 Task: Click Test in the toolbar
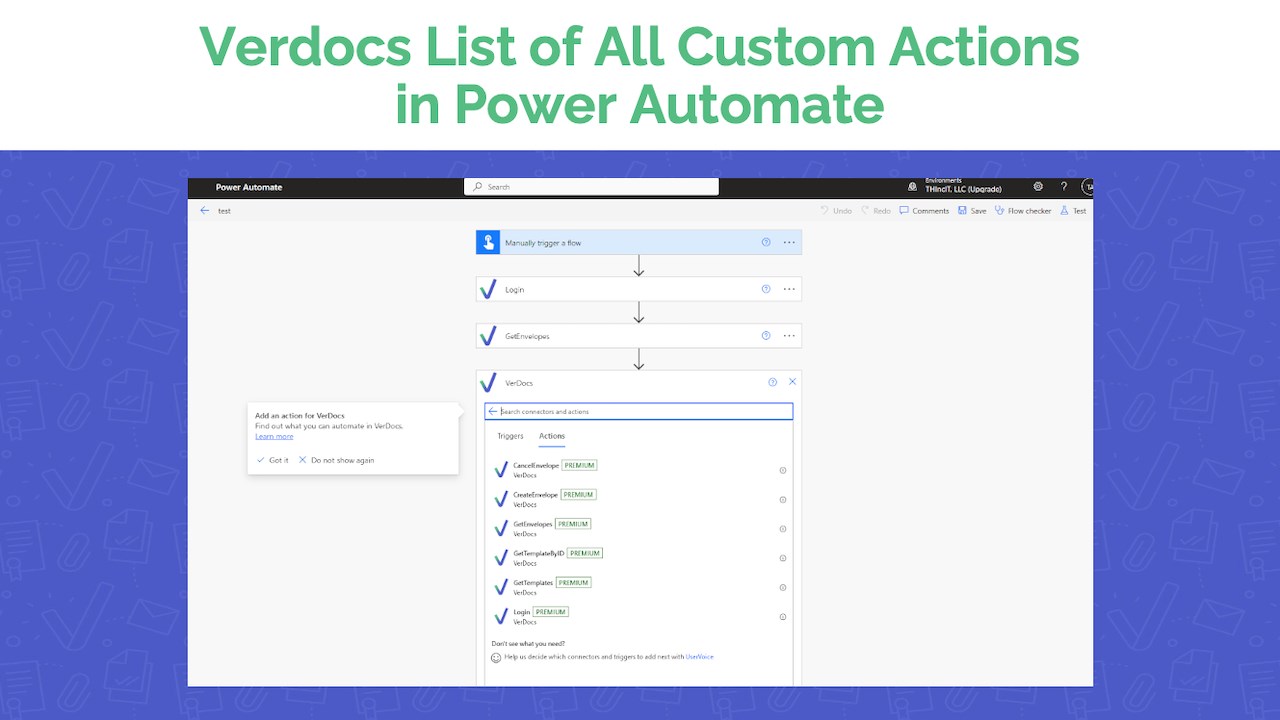click(1073, 211)
